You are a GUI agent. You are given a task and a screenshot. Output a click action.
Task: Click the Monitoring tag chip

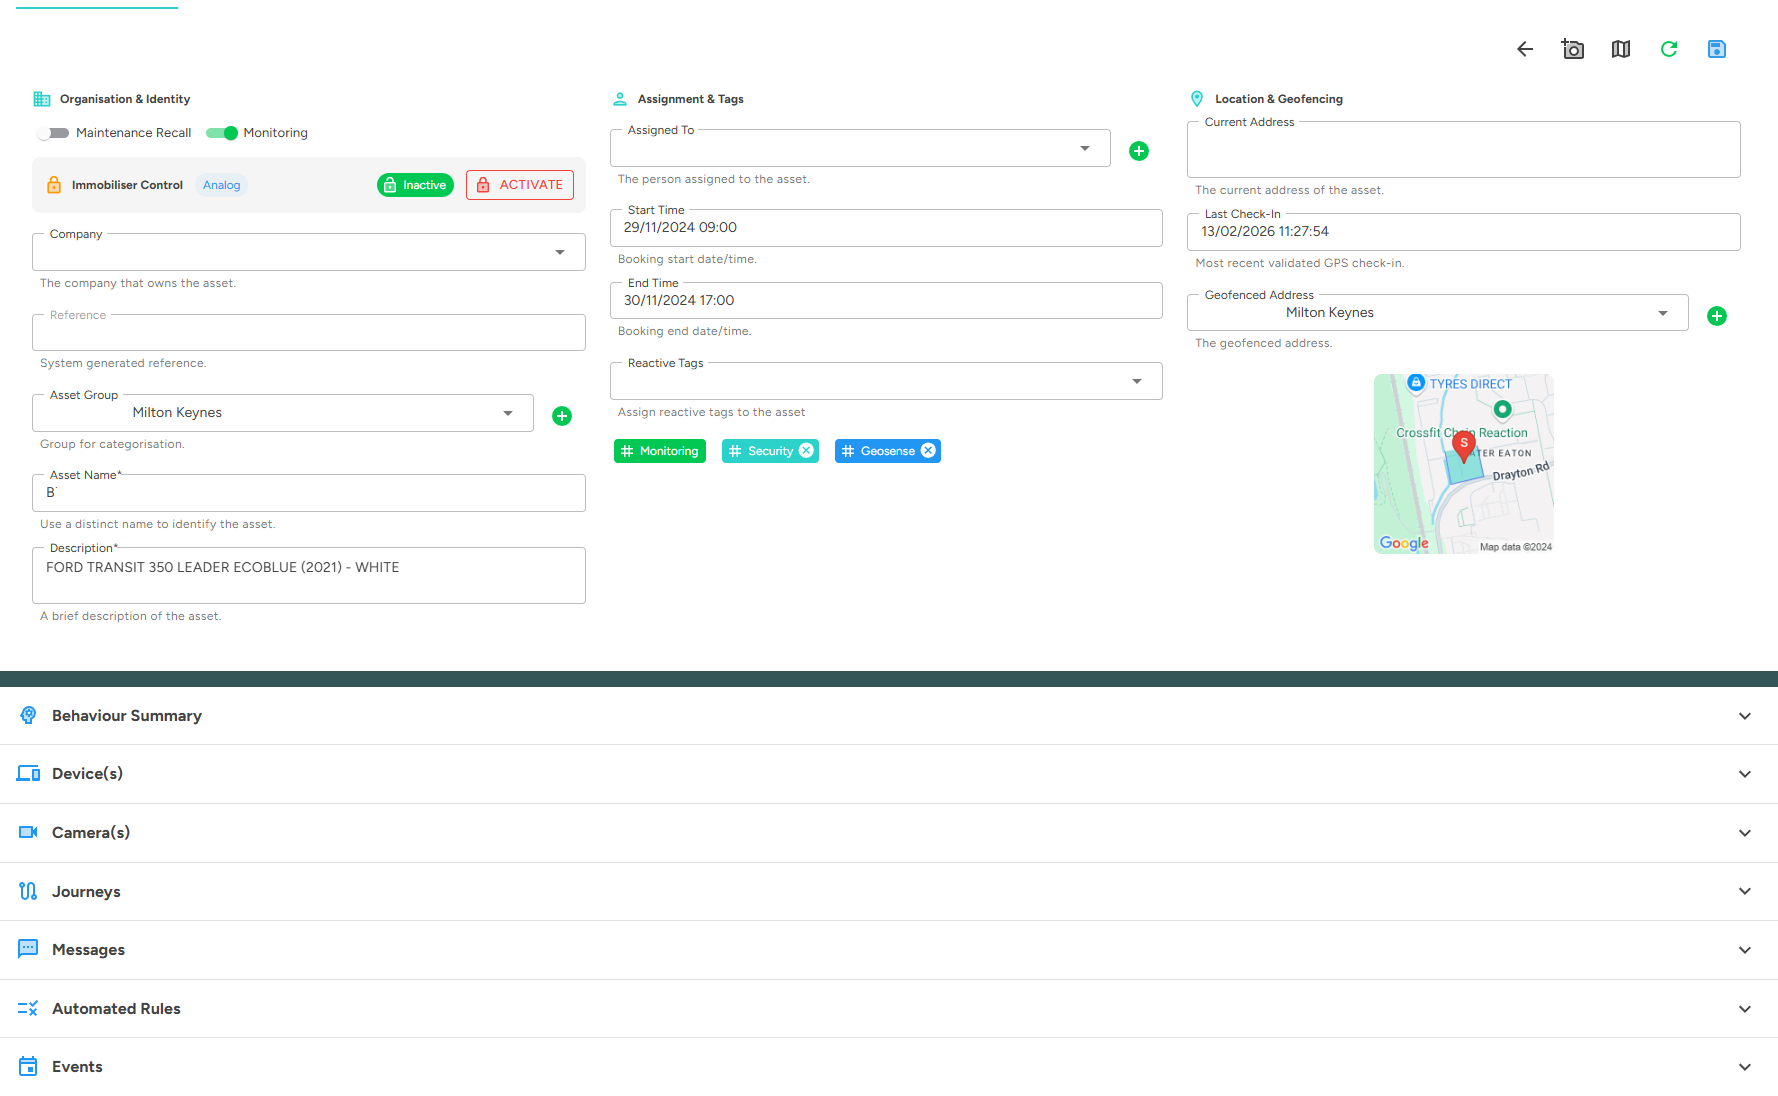pyautogui.click(x=660, y=451)
